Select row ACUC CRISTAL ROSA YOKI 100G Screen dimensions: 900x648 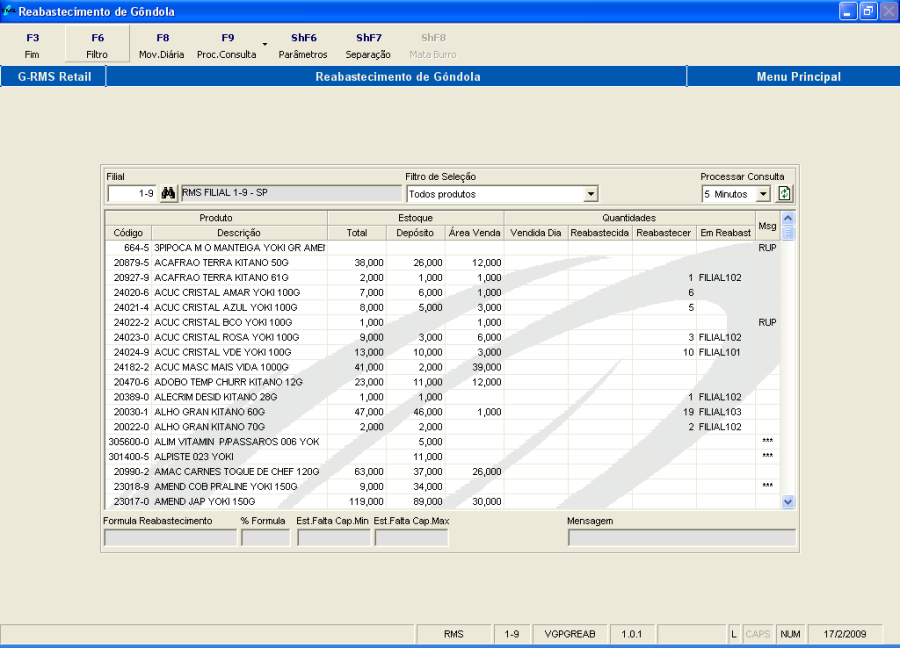click(442, 337)
